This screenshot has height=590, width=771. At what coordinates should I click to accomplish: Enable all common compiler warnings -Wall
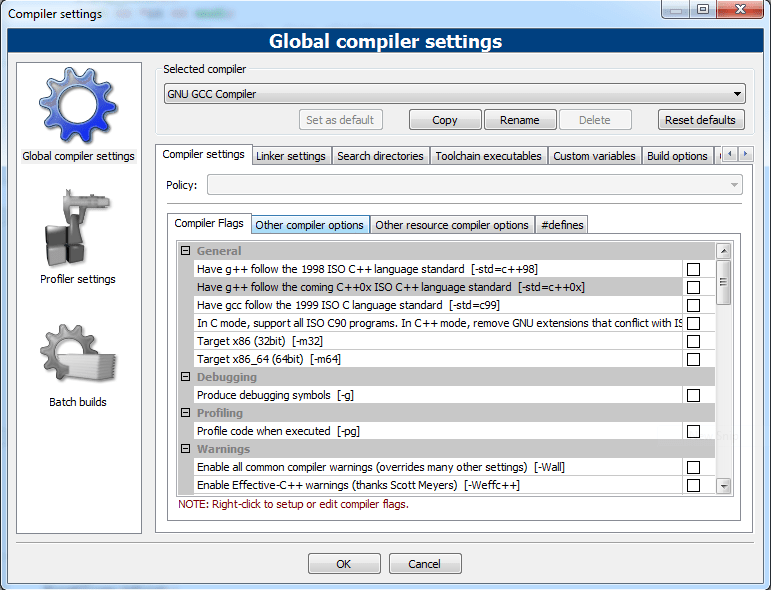coord(693,467)
